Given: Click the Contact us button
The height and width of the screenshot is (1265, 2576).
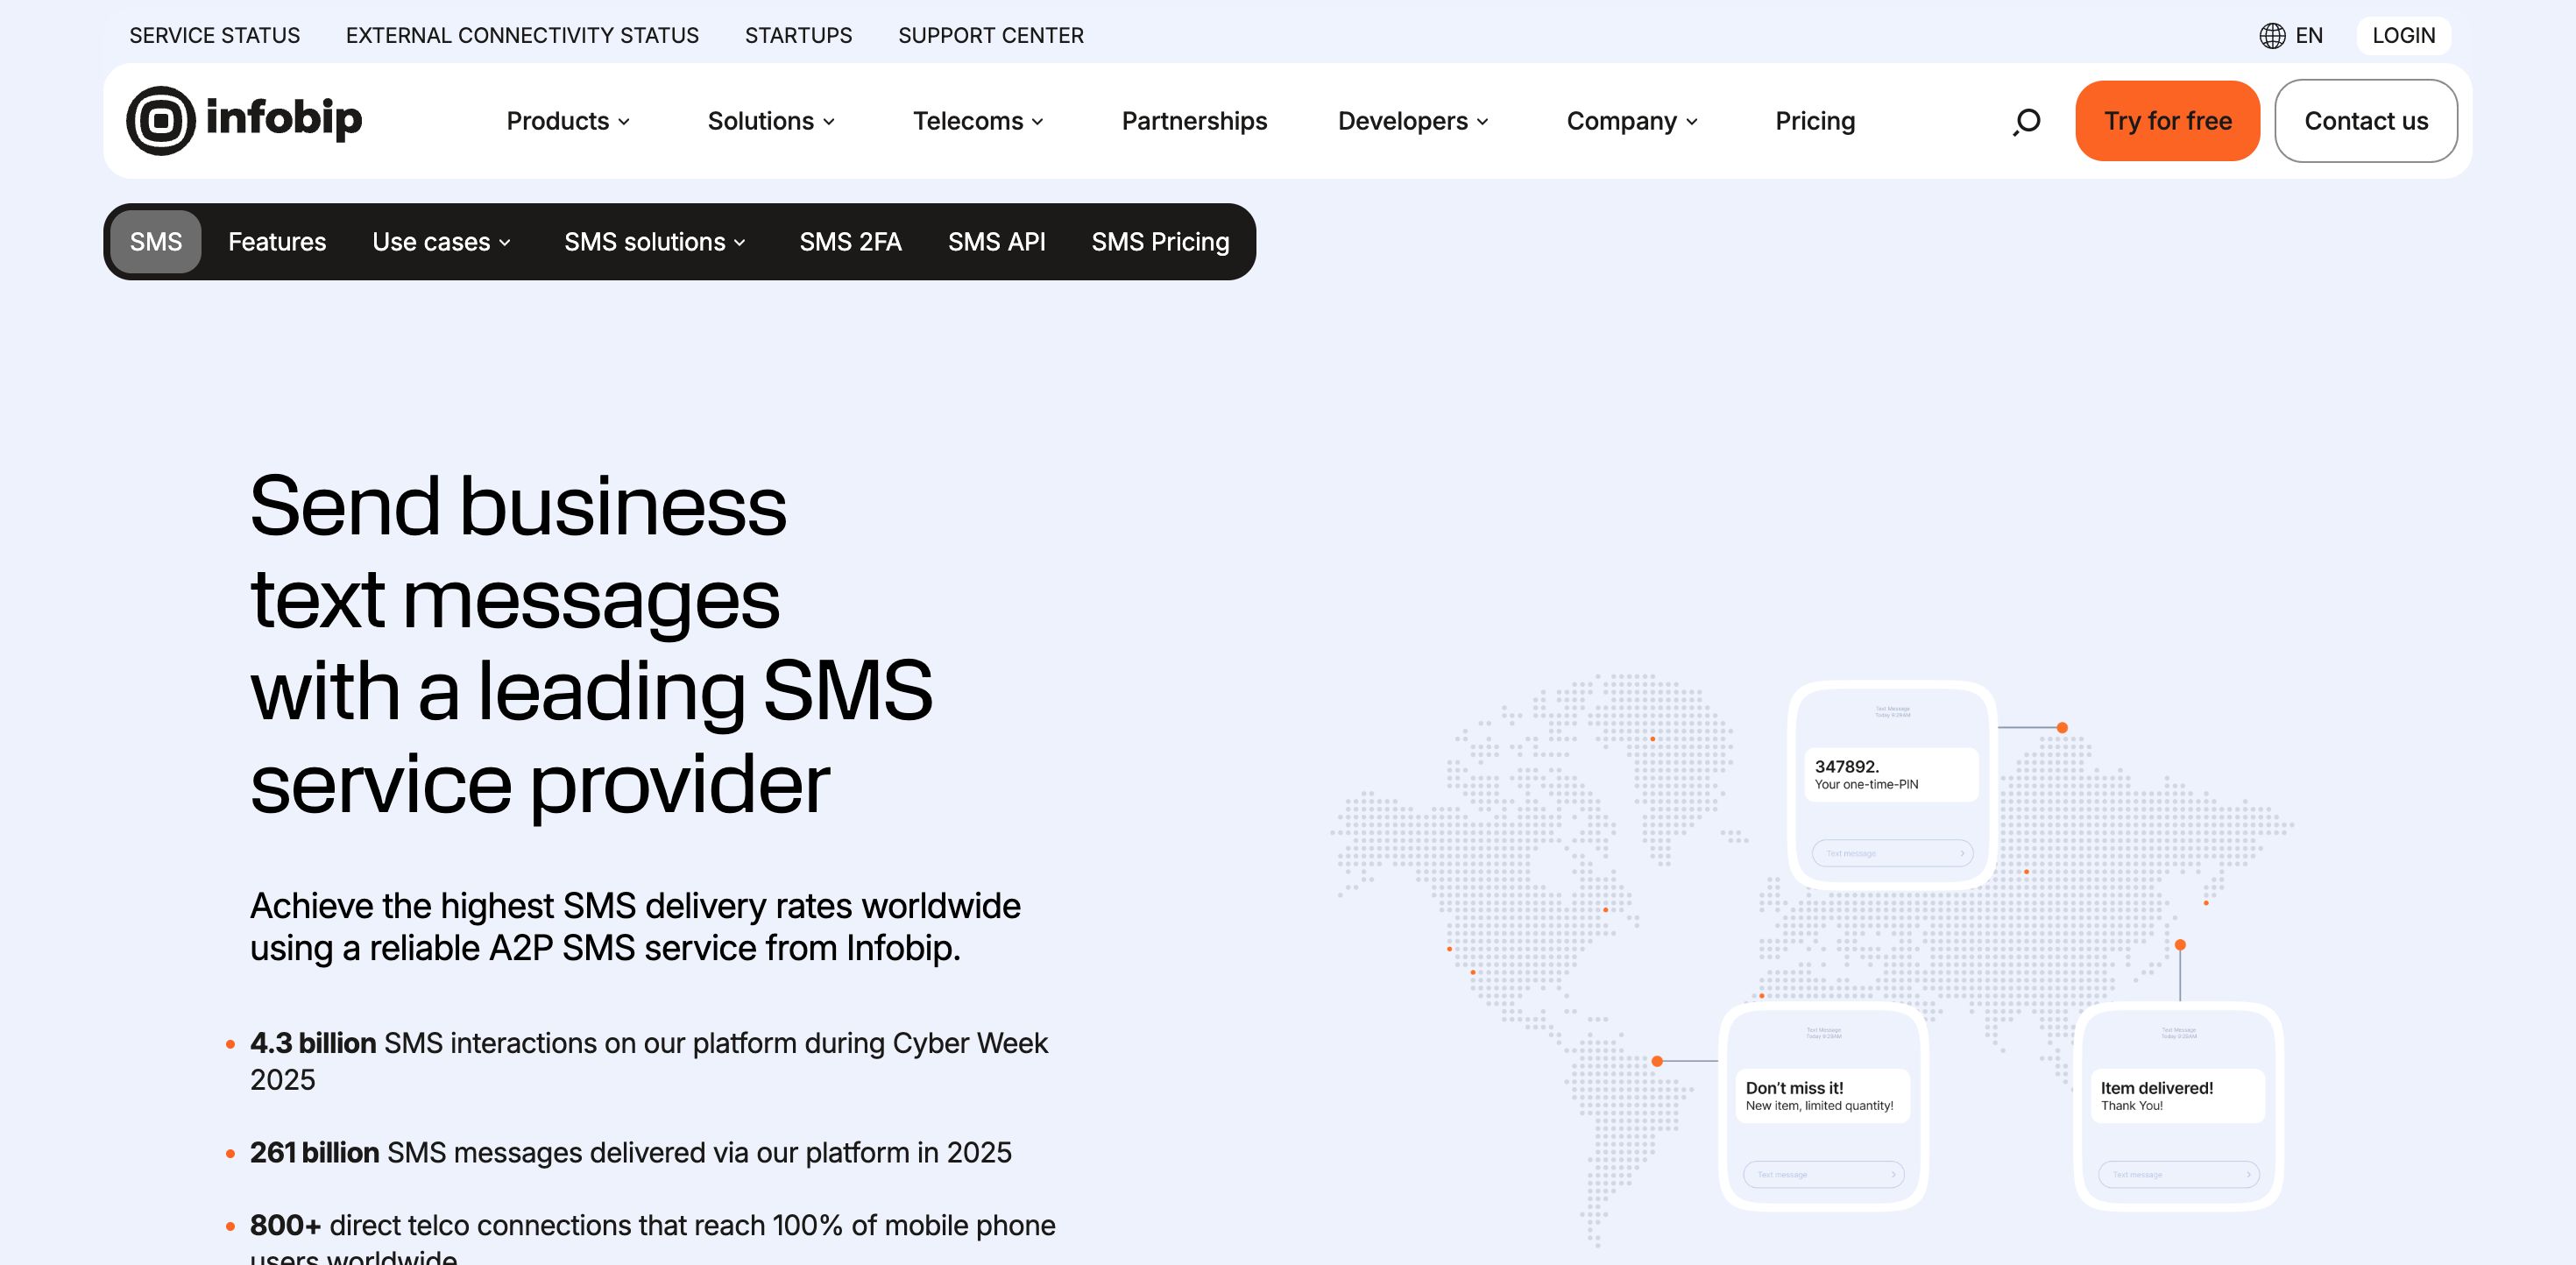Looking at the screenshot, I should [2366, 121].
